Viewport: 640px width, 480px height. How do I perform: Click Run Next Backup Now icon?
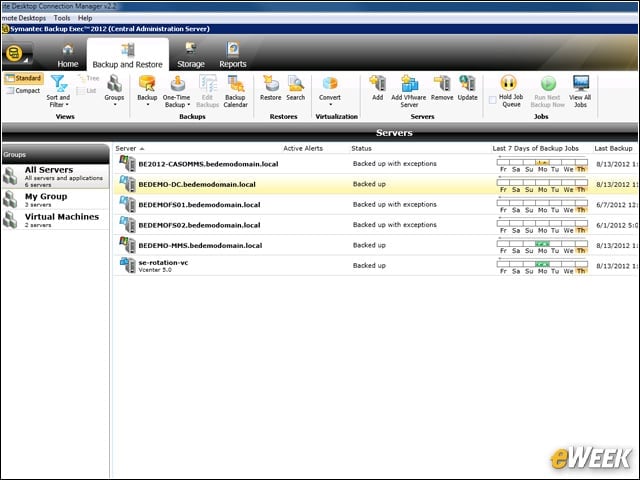point(548,84)
